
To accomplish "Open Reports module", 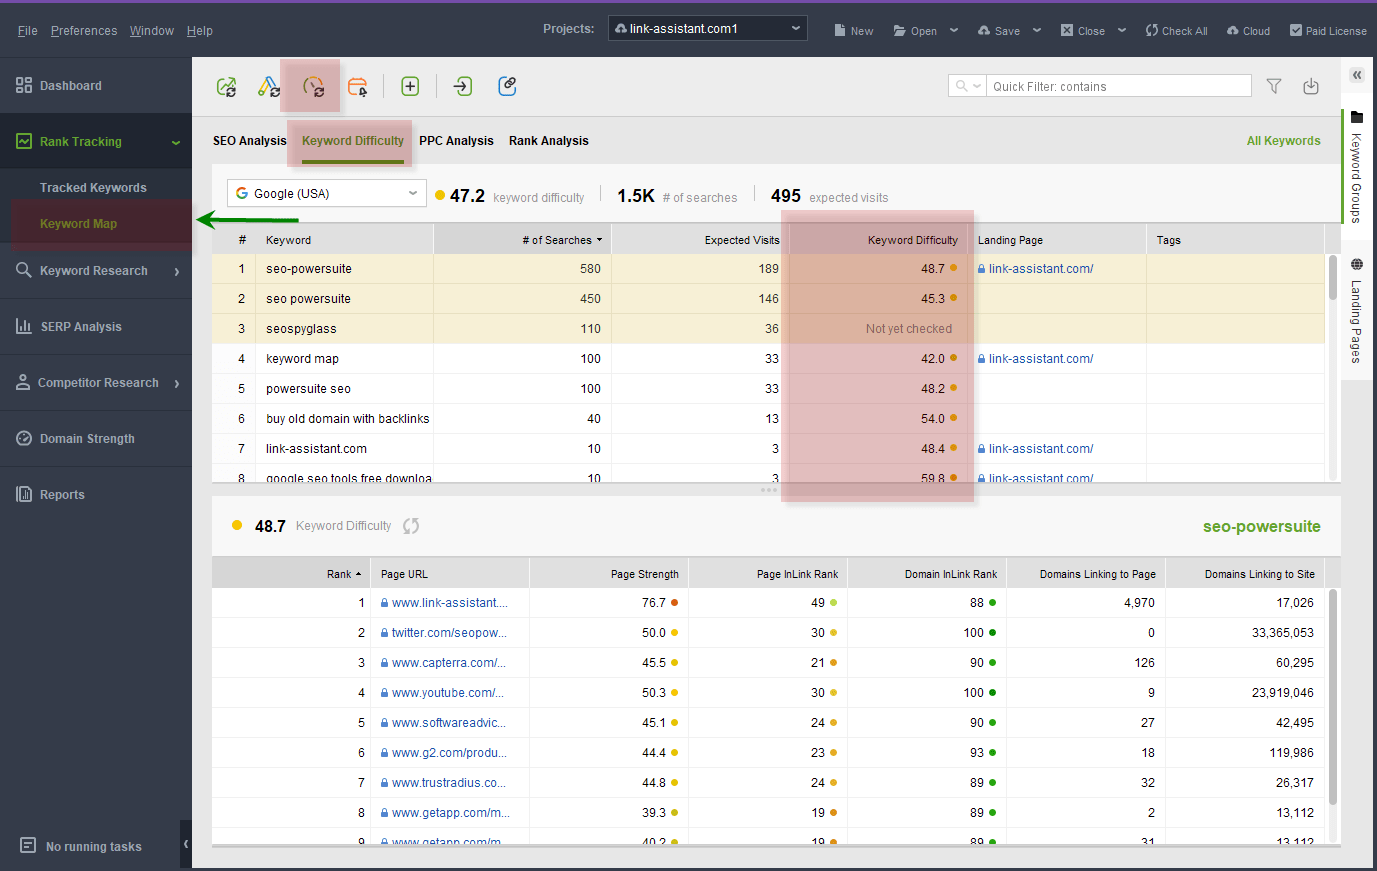I will pyautogui.click(x=96, y=495).
